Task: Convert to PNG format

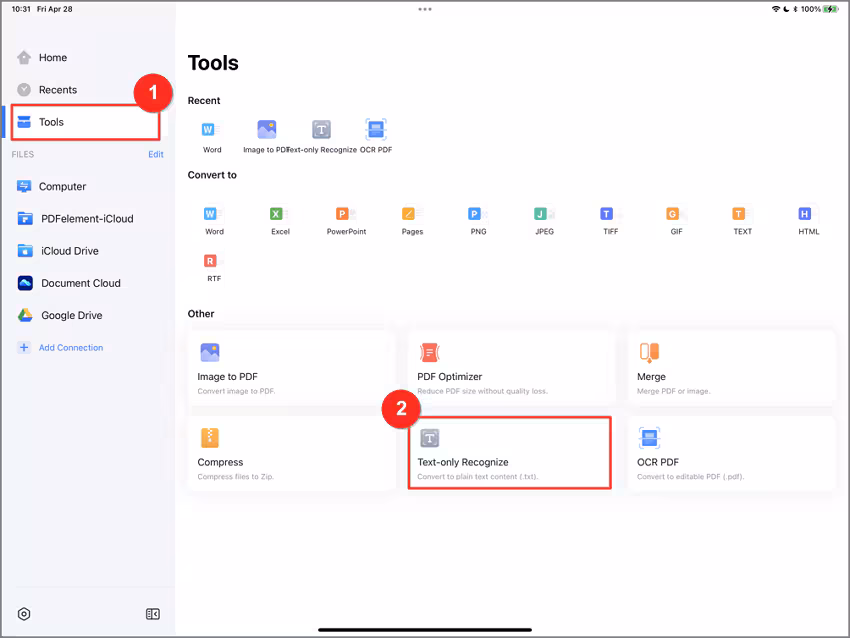Action: (478, 220)
